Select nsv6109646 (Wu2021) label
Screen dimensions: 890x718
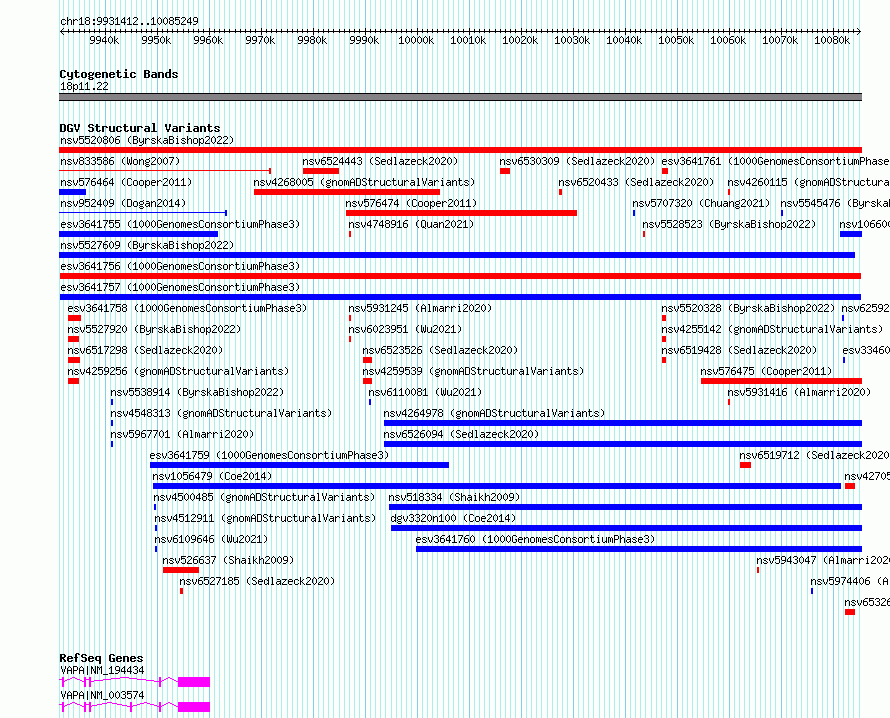pos(211,539)
